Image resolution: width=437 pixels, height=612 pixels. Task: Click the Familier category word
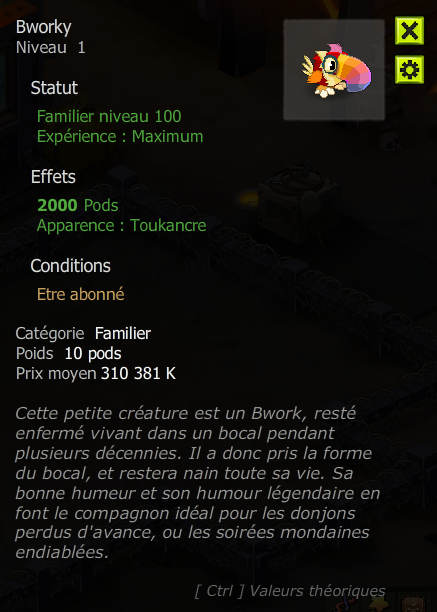[x=123, y=334]
